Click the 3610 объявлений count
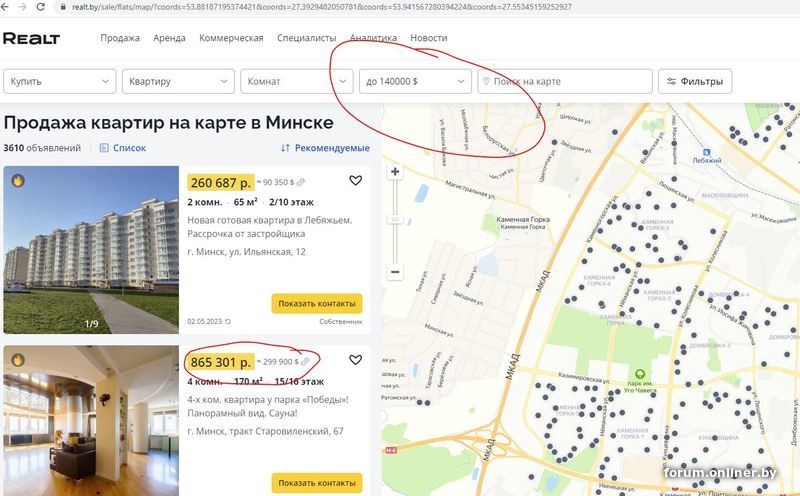The height and width of the screenshot is (496, 800). (x=42, y=148)
